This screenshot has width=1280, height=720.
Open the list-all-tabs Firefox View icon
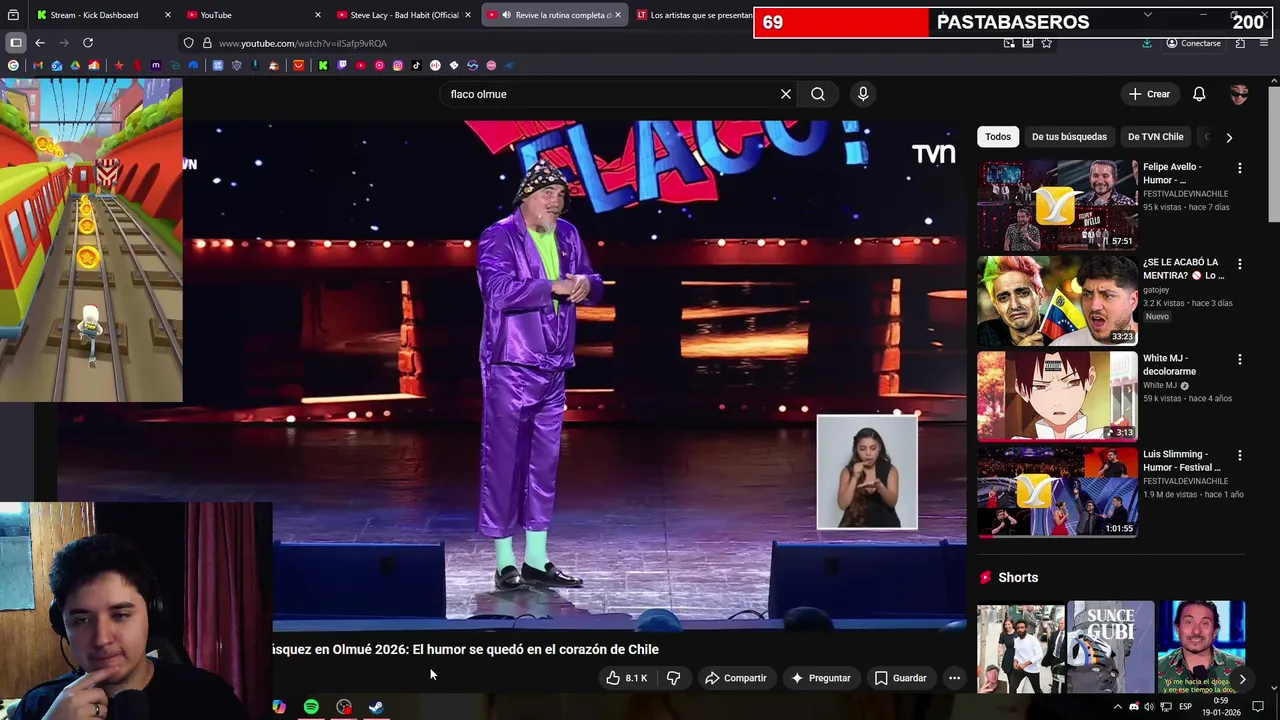tap(13, 15)
